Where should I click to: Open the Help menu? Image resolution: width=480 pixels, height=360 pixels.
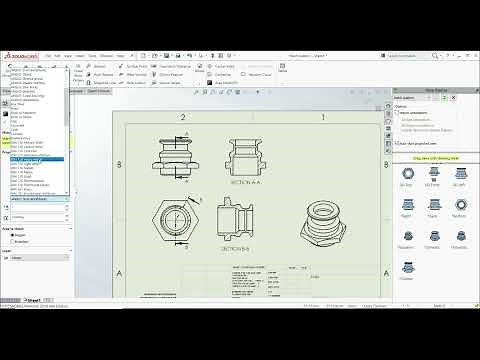click(120, 56)
